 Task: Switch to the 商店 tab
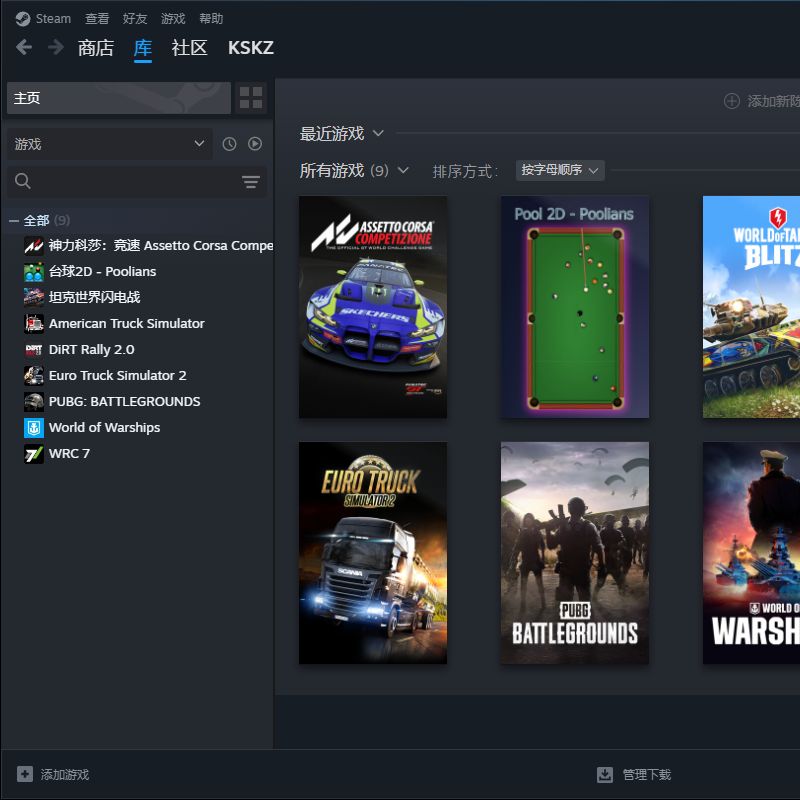(x=96, y=48)
